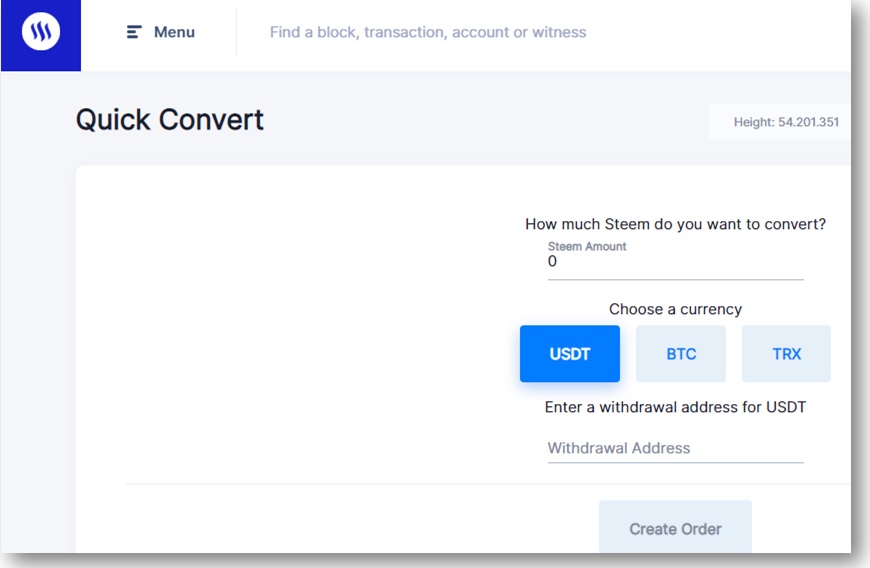Click the 'How much Steem' question text
The height and width of the screenshot is (568, 870).
tap(675, 224)
